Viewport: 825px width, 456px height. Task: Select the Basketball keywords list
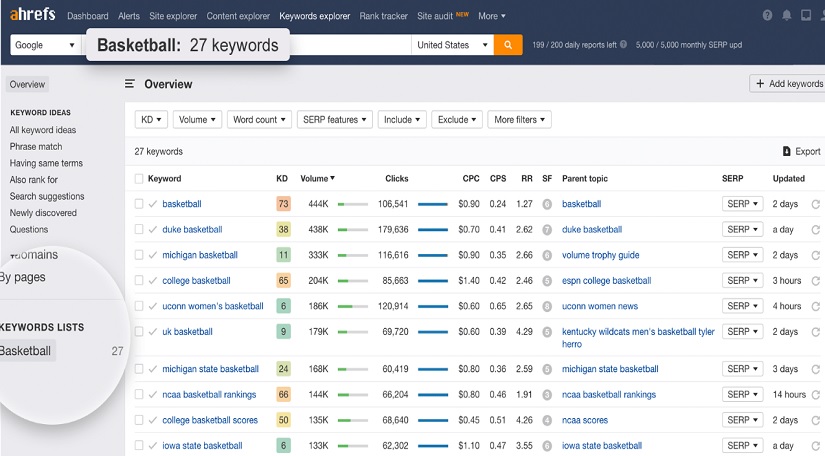pos(26,351)
